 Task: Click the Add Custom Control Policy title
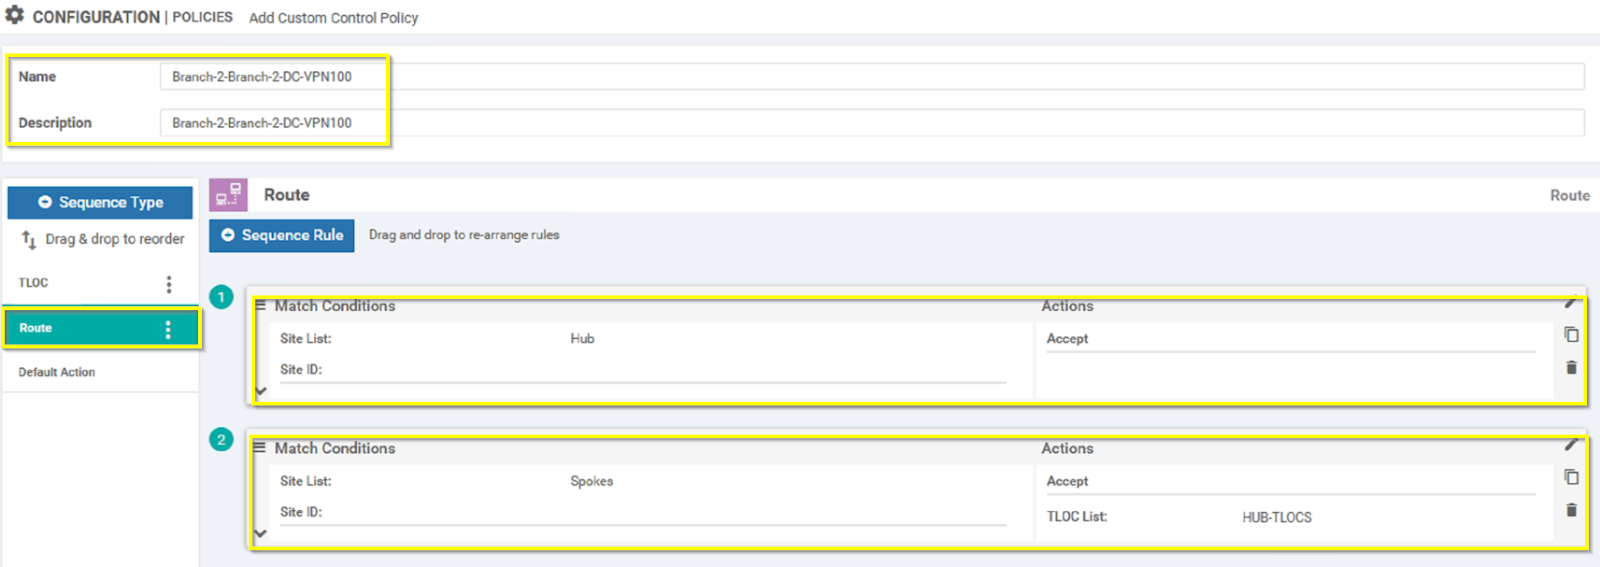333,18
